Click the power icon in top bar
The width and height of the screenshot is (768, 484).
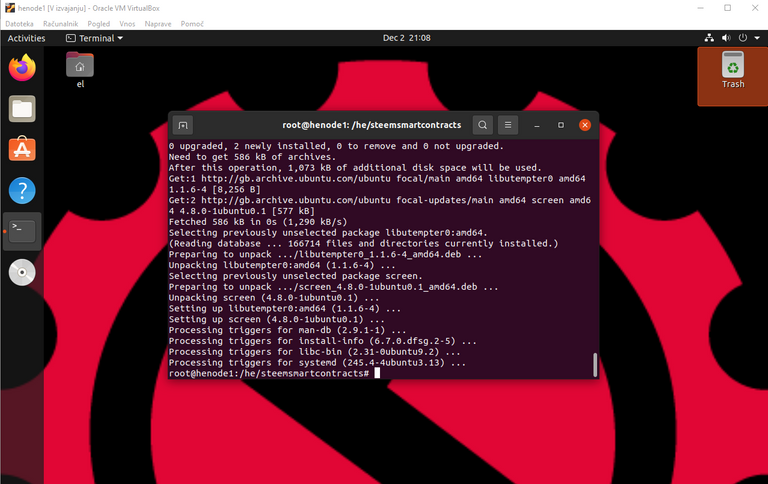pos(743,38)
